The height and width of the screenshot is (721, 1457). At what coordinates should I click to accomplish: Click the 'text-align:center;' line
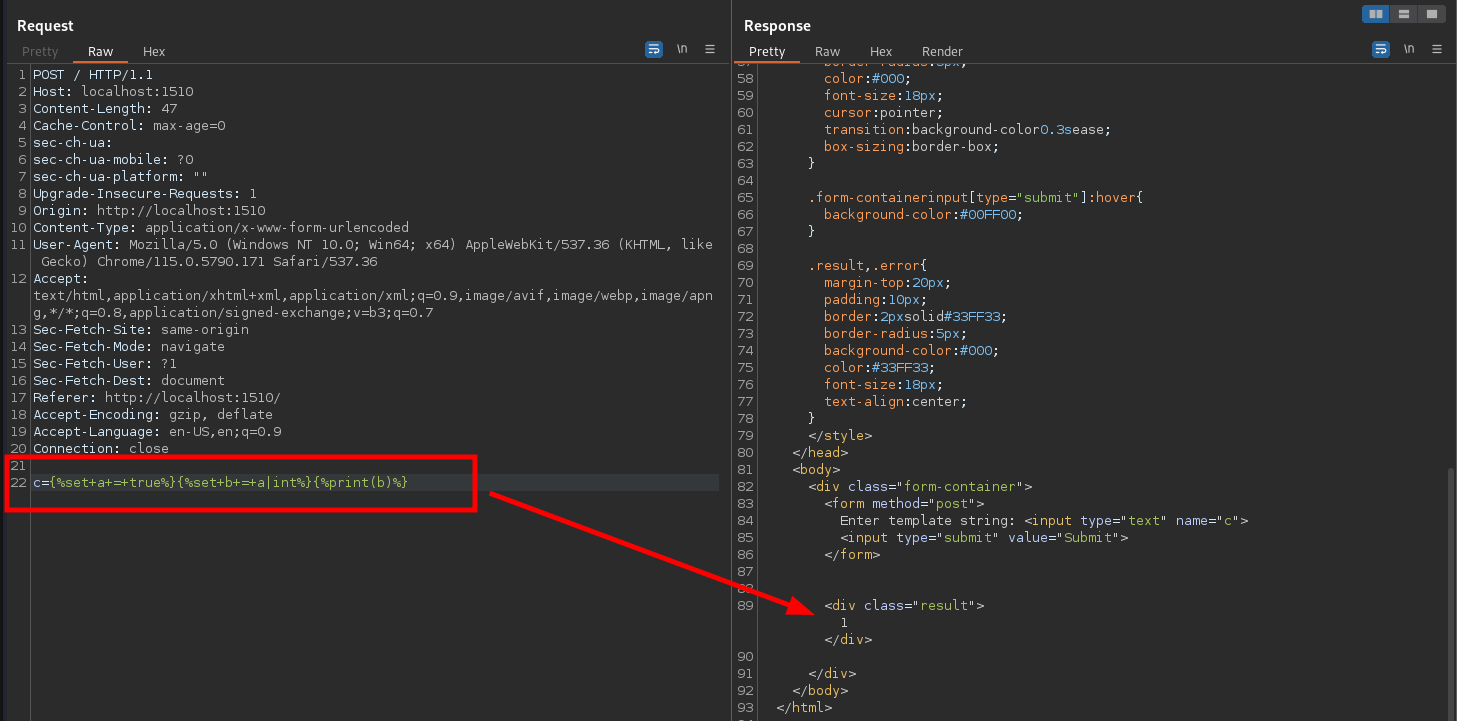point(896,401)
